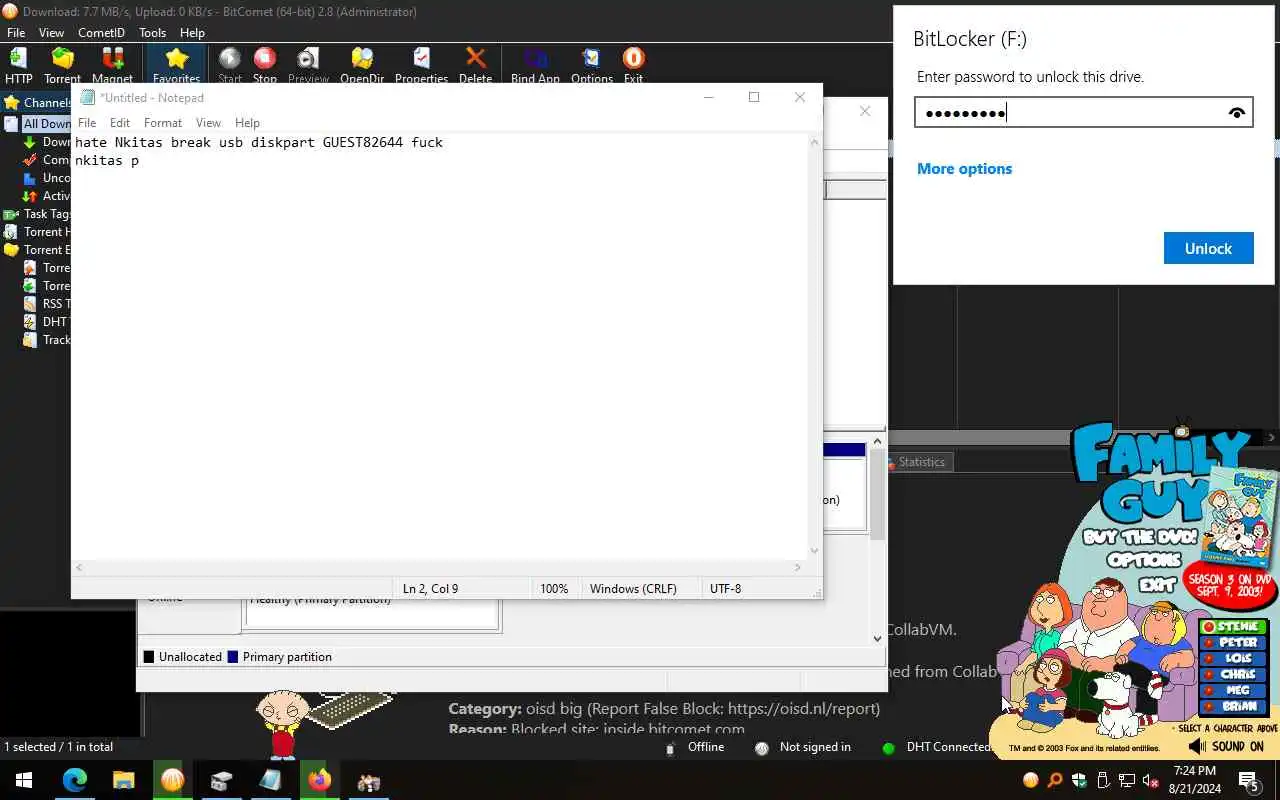Click the HTTP download toolbar icon
Screen dimensions: 1280x800
pyautogui.click(x=18, y=65)
